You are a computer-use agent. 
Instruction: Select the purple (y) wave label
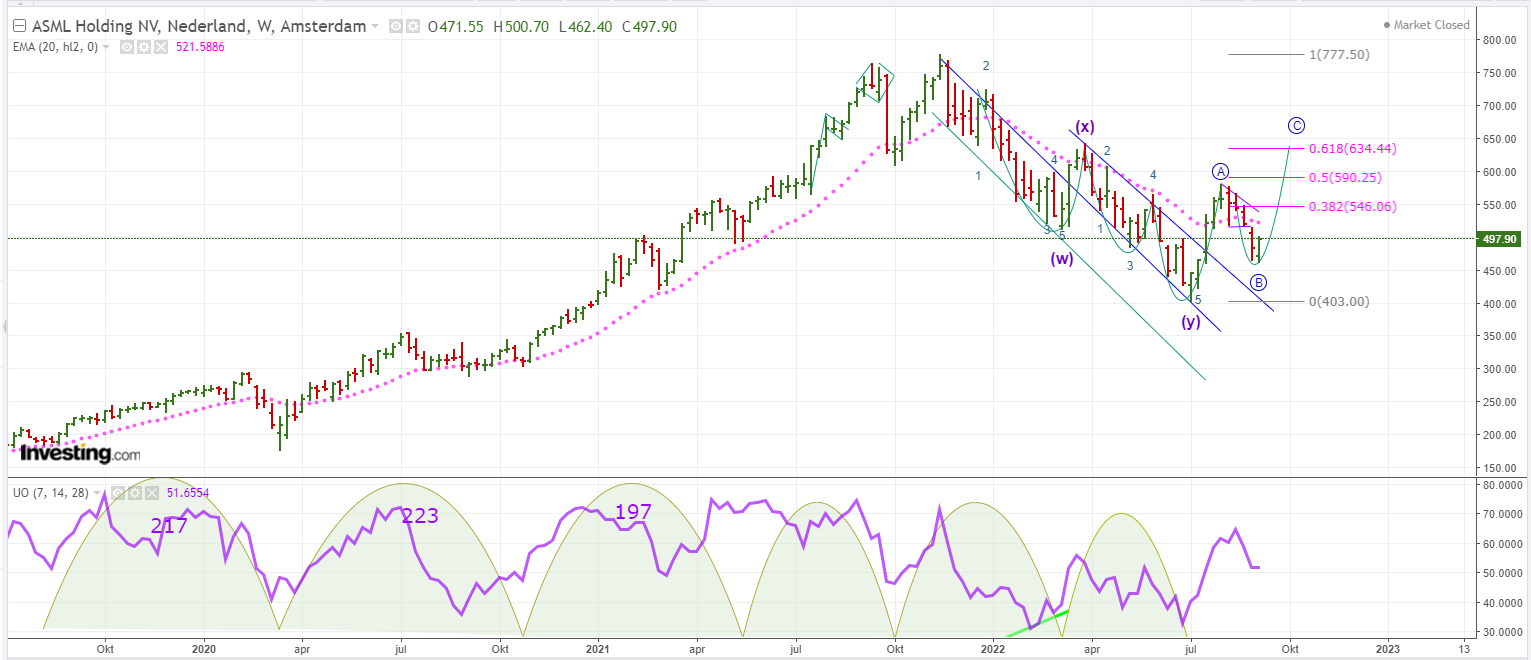pyautogui.click(x=1191, y=322)
